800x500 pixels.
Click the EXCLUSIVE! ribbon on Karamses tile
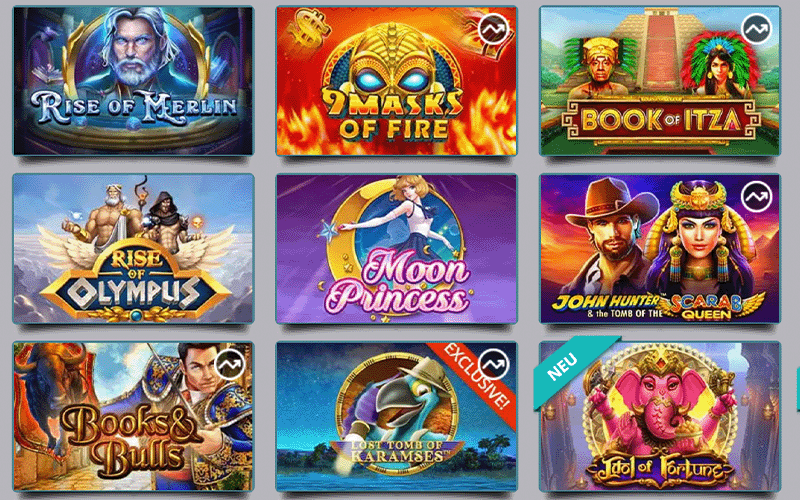(475, 377)
